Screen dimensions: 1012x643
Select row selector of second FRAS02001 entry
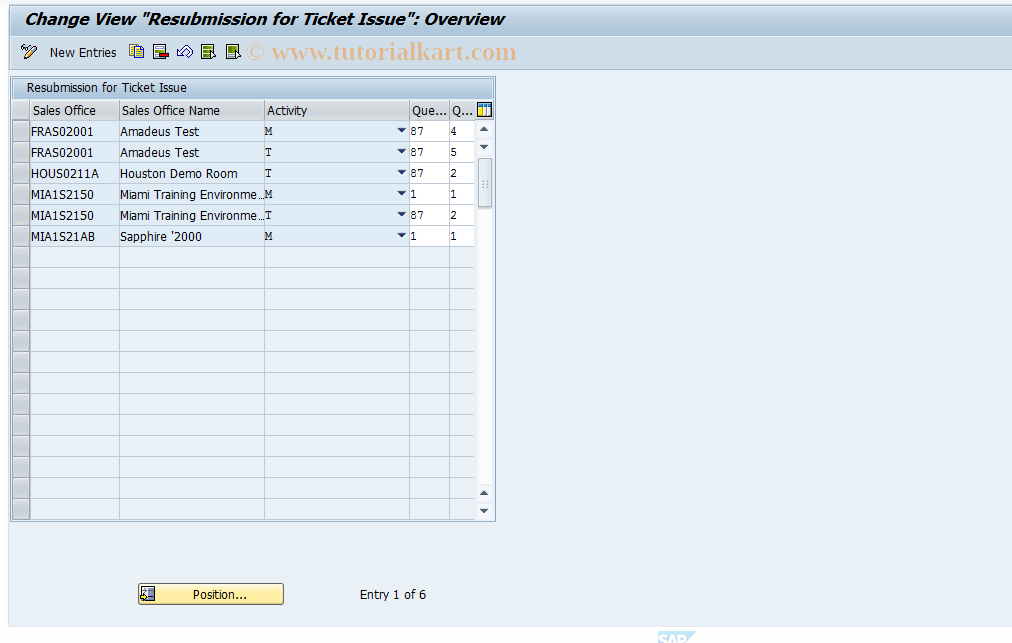pos(21,152)
